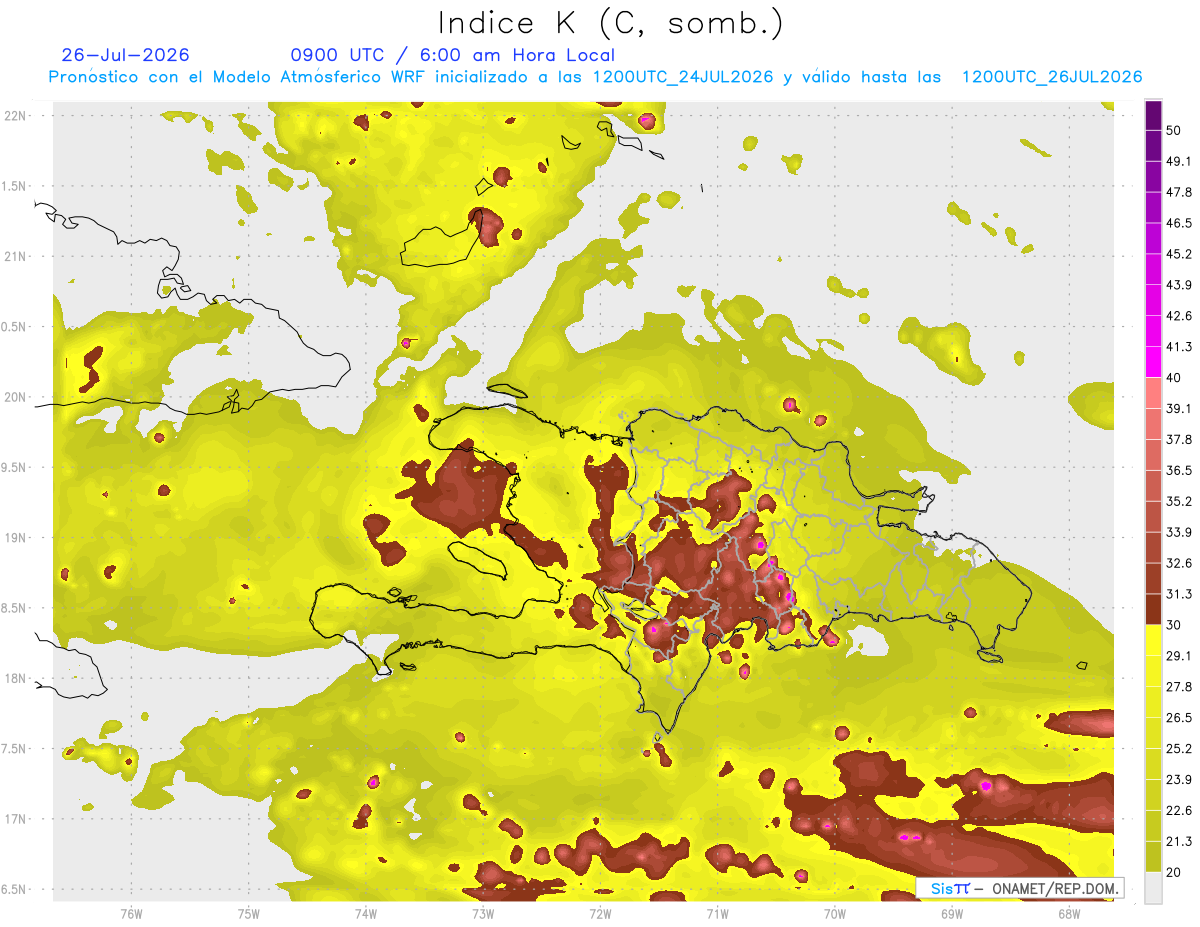This screenshot has width=1200, height=927.
Task: Click the "20N" latitude axis label
Action: pyautogui.click(x=16, y=397)
